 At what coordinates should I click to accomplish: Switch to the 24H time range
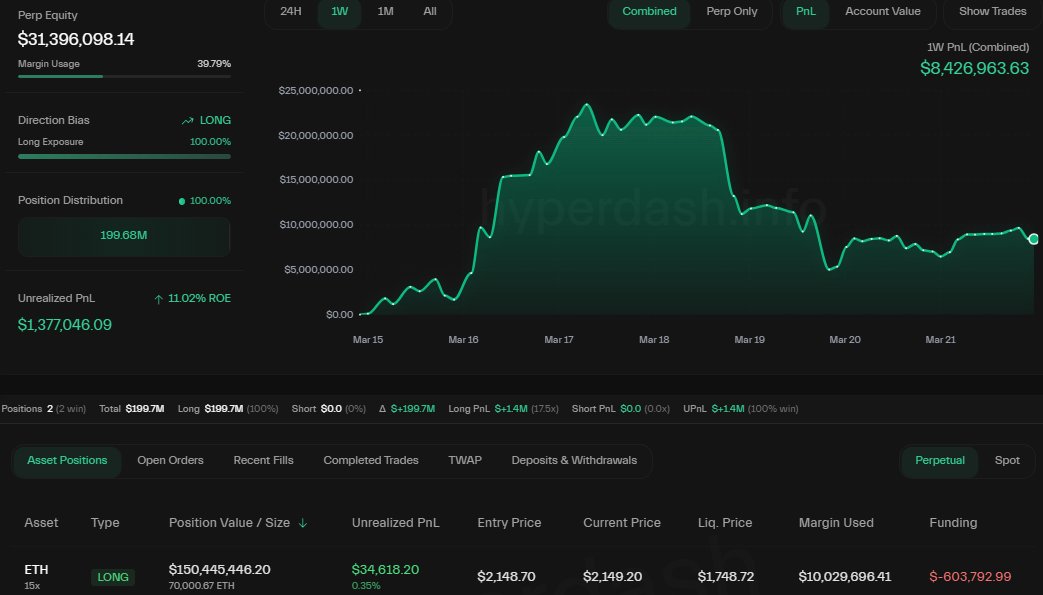click(289, 11)
